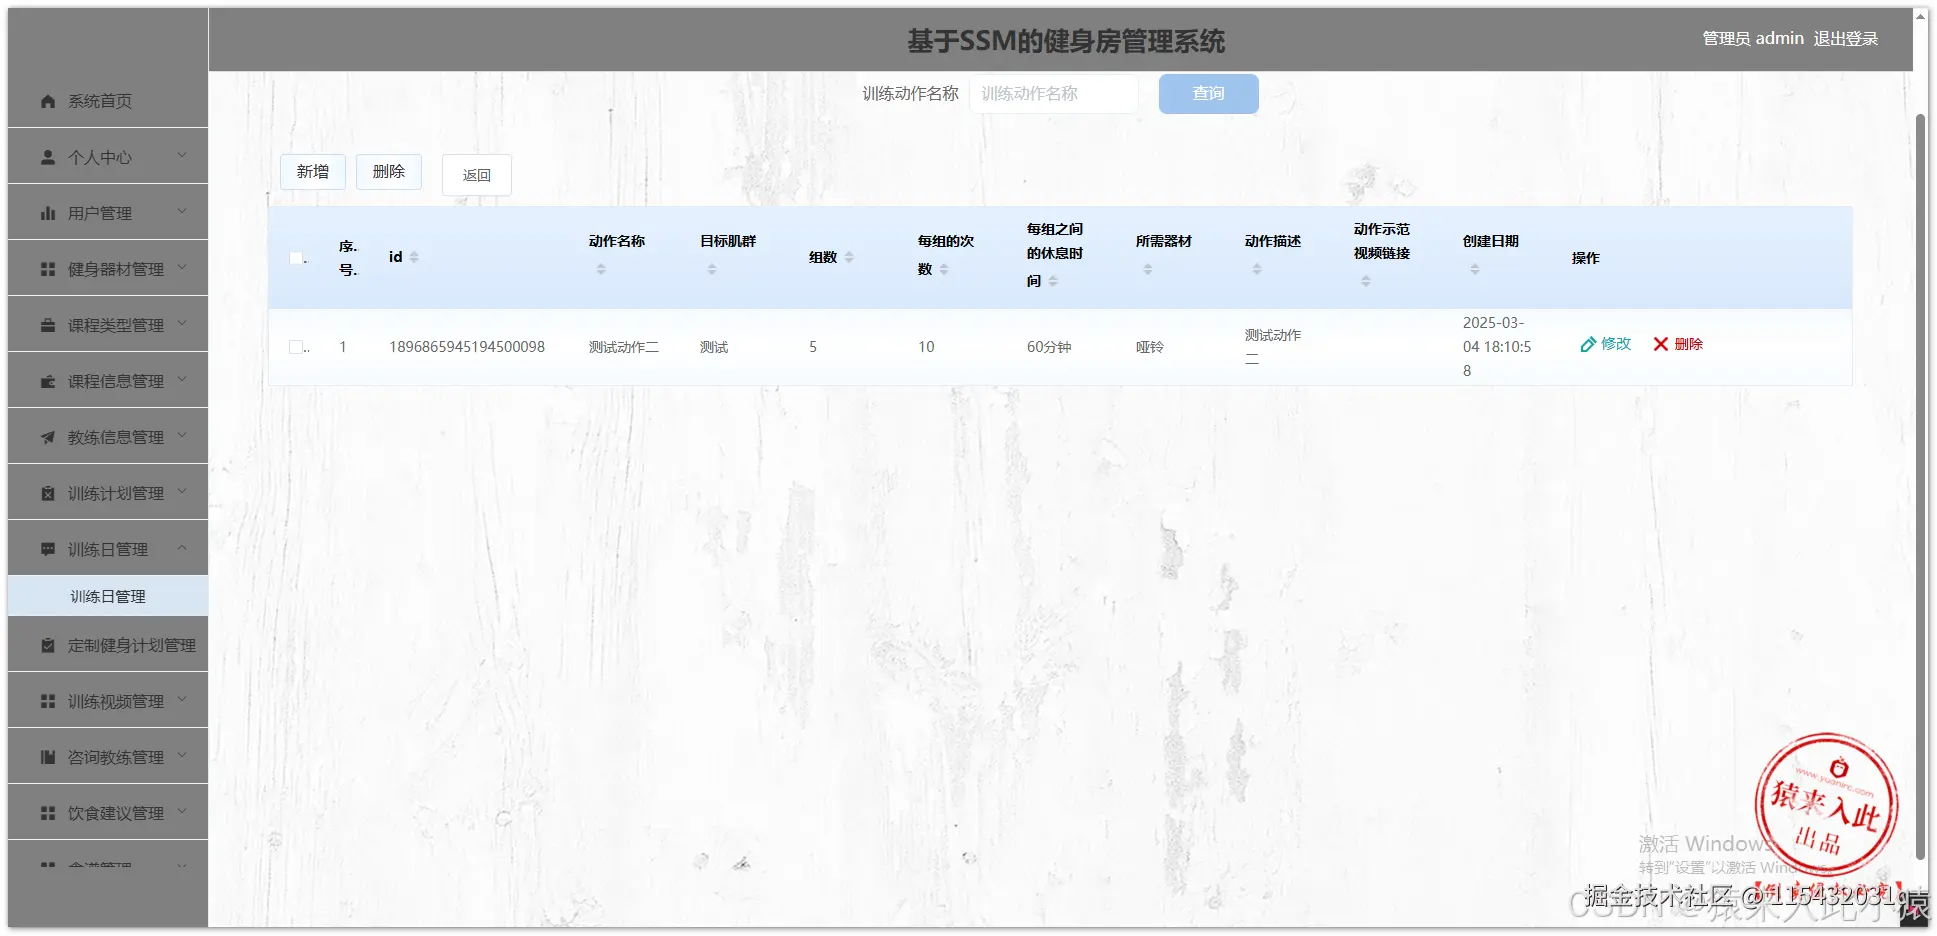Image resolution: width=1937 pixels, height=936 pixels.
Task: Click the person icon beside 个人中心
Action: click(x=46, y=156)
